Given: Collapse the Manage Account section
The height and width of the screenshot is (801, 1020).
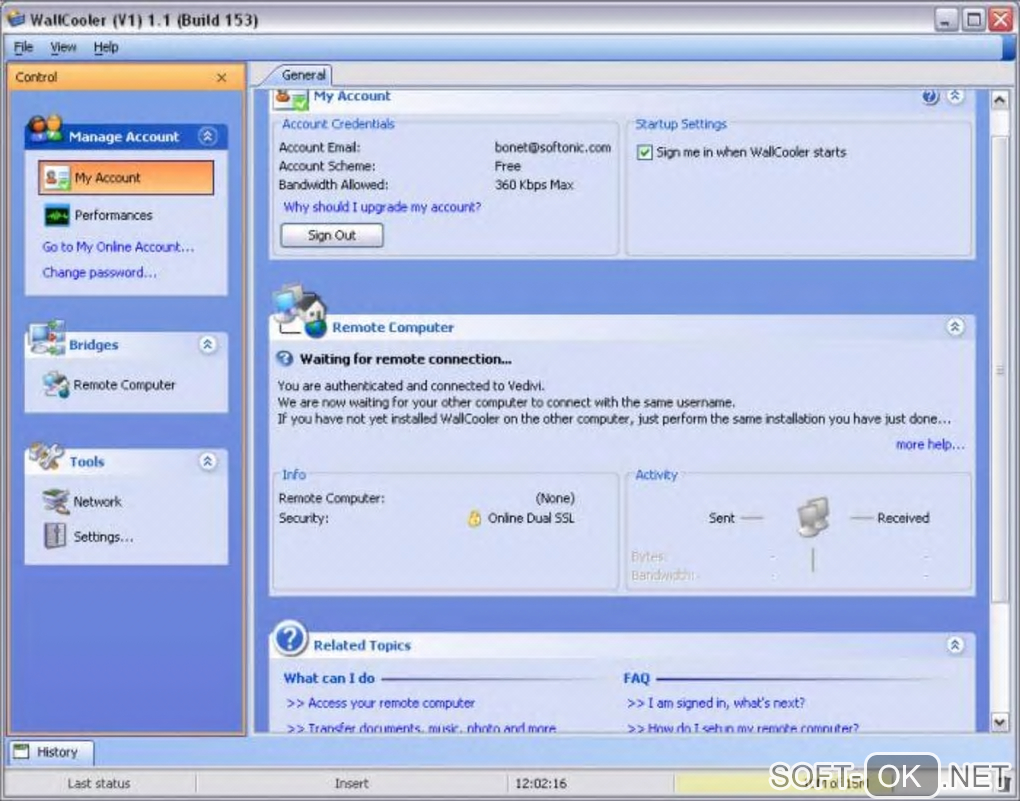Looking at the screenshot, I should 208,136.
